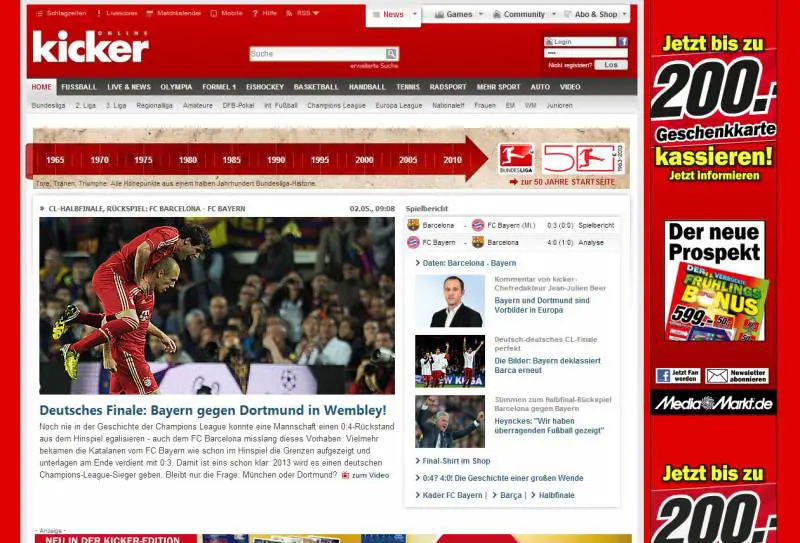This screenshot has width=800, height=543.
Task: Click the Mobile phone icon
Action: [214, 13]
